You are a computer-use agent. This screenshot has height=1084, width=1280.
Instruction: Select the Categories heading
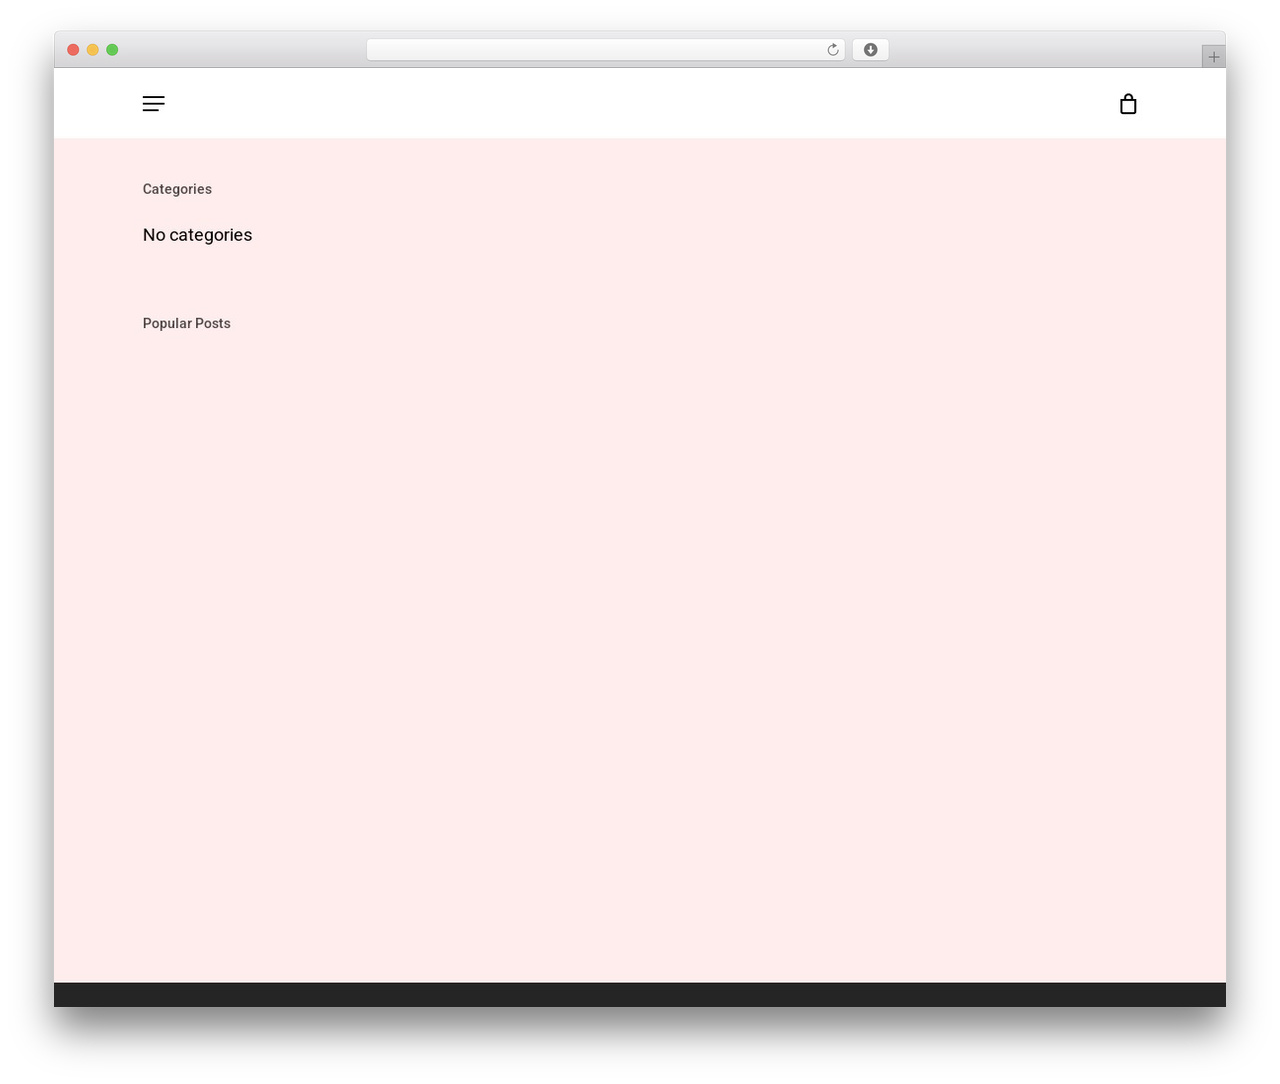pos(177,189)
